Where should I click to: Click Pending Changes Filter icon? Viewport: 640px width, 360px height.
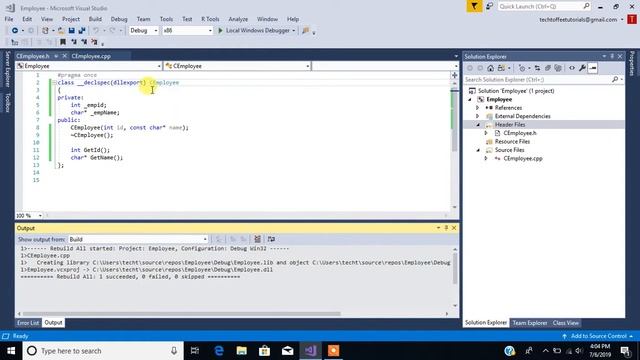522,68
